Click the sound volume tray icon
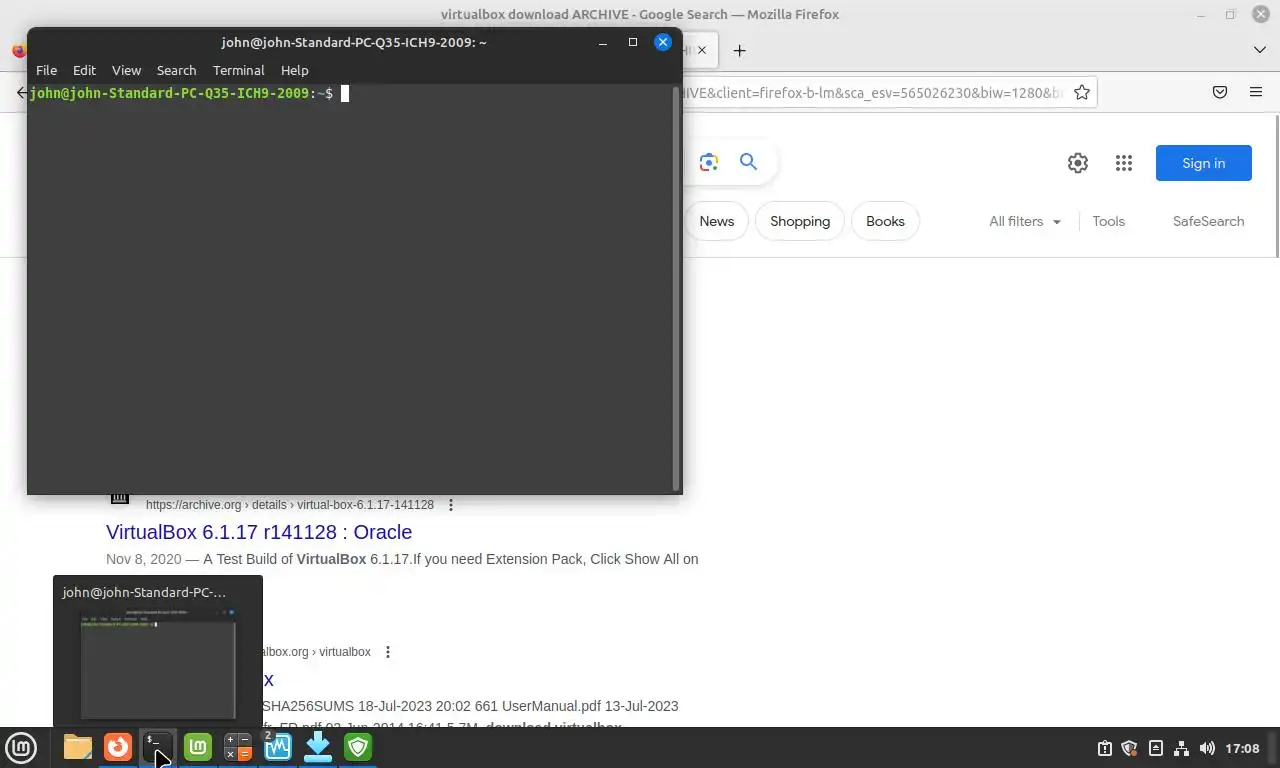 pos(1207,748)
